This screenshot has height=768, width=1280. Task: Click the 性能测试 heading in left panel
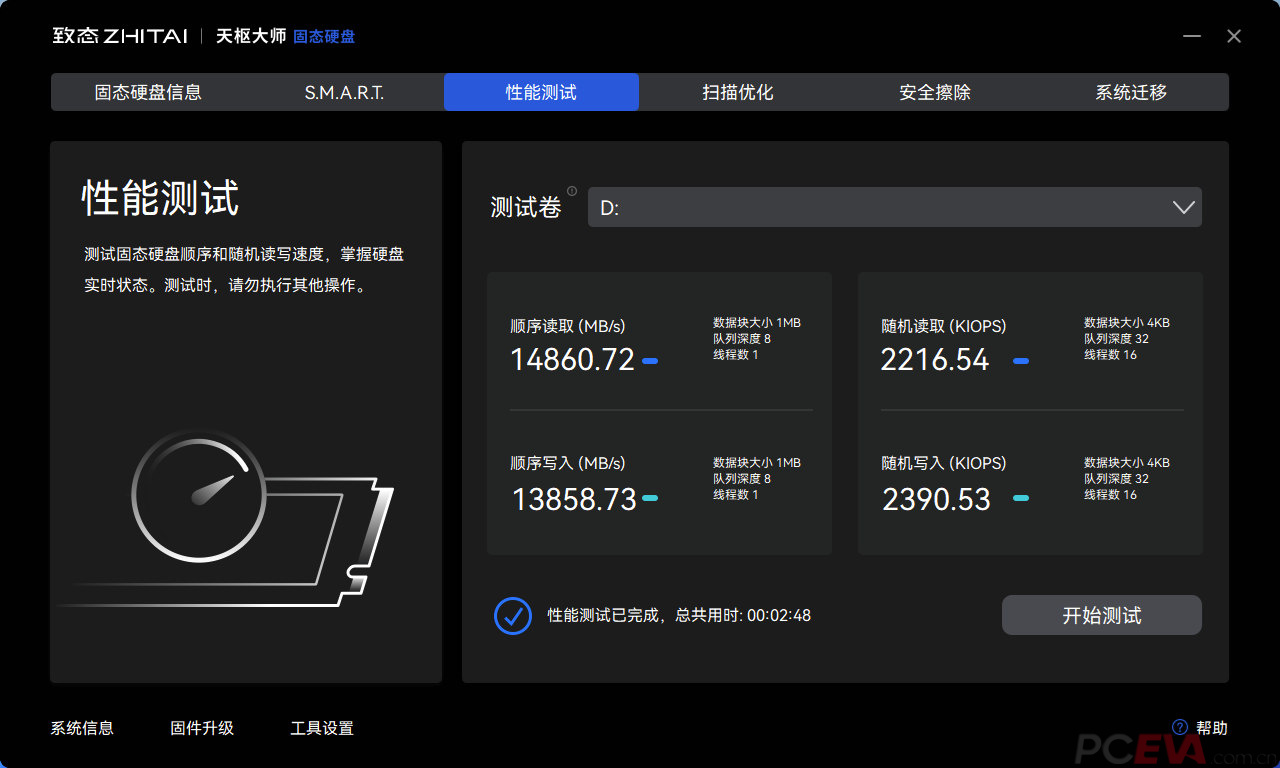coord(160,198)
